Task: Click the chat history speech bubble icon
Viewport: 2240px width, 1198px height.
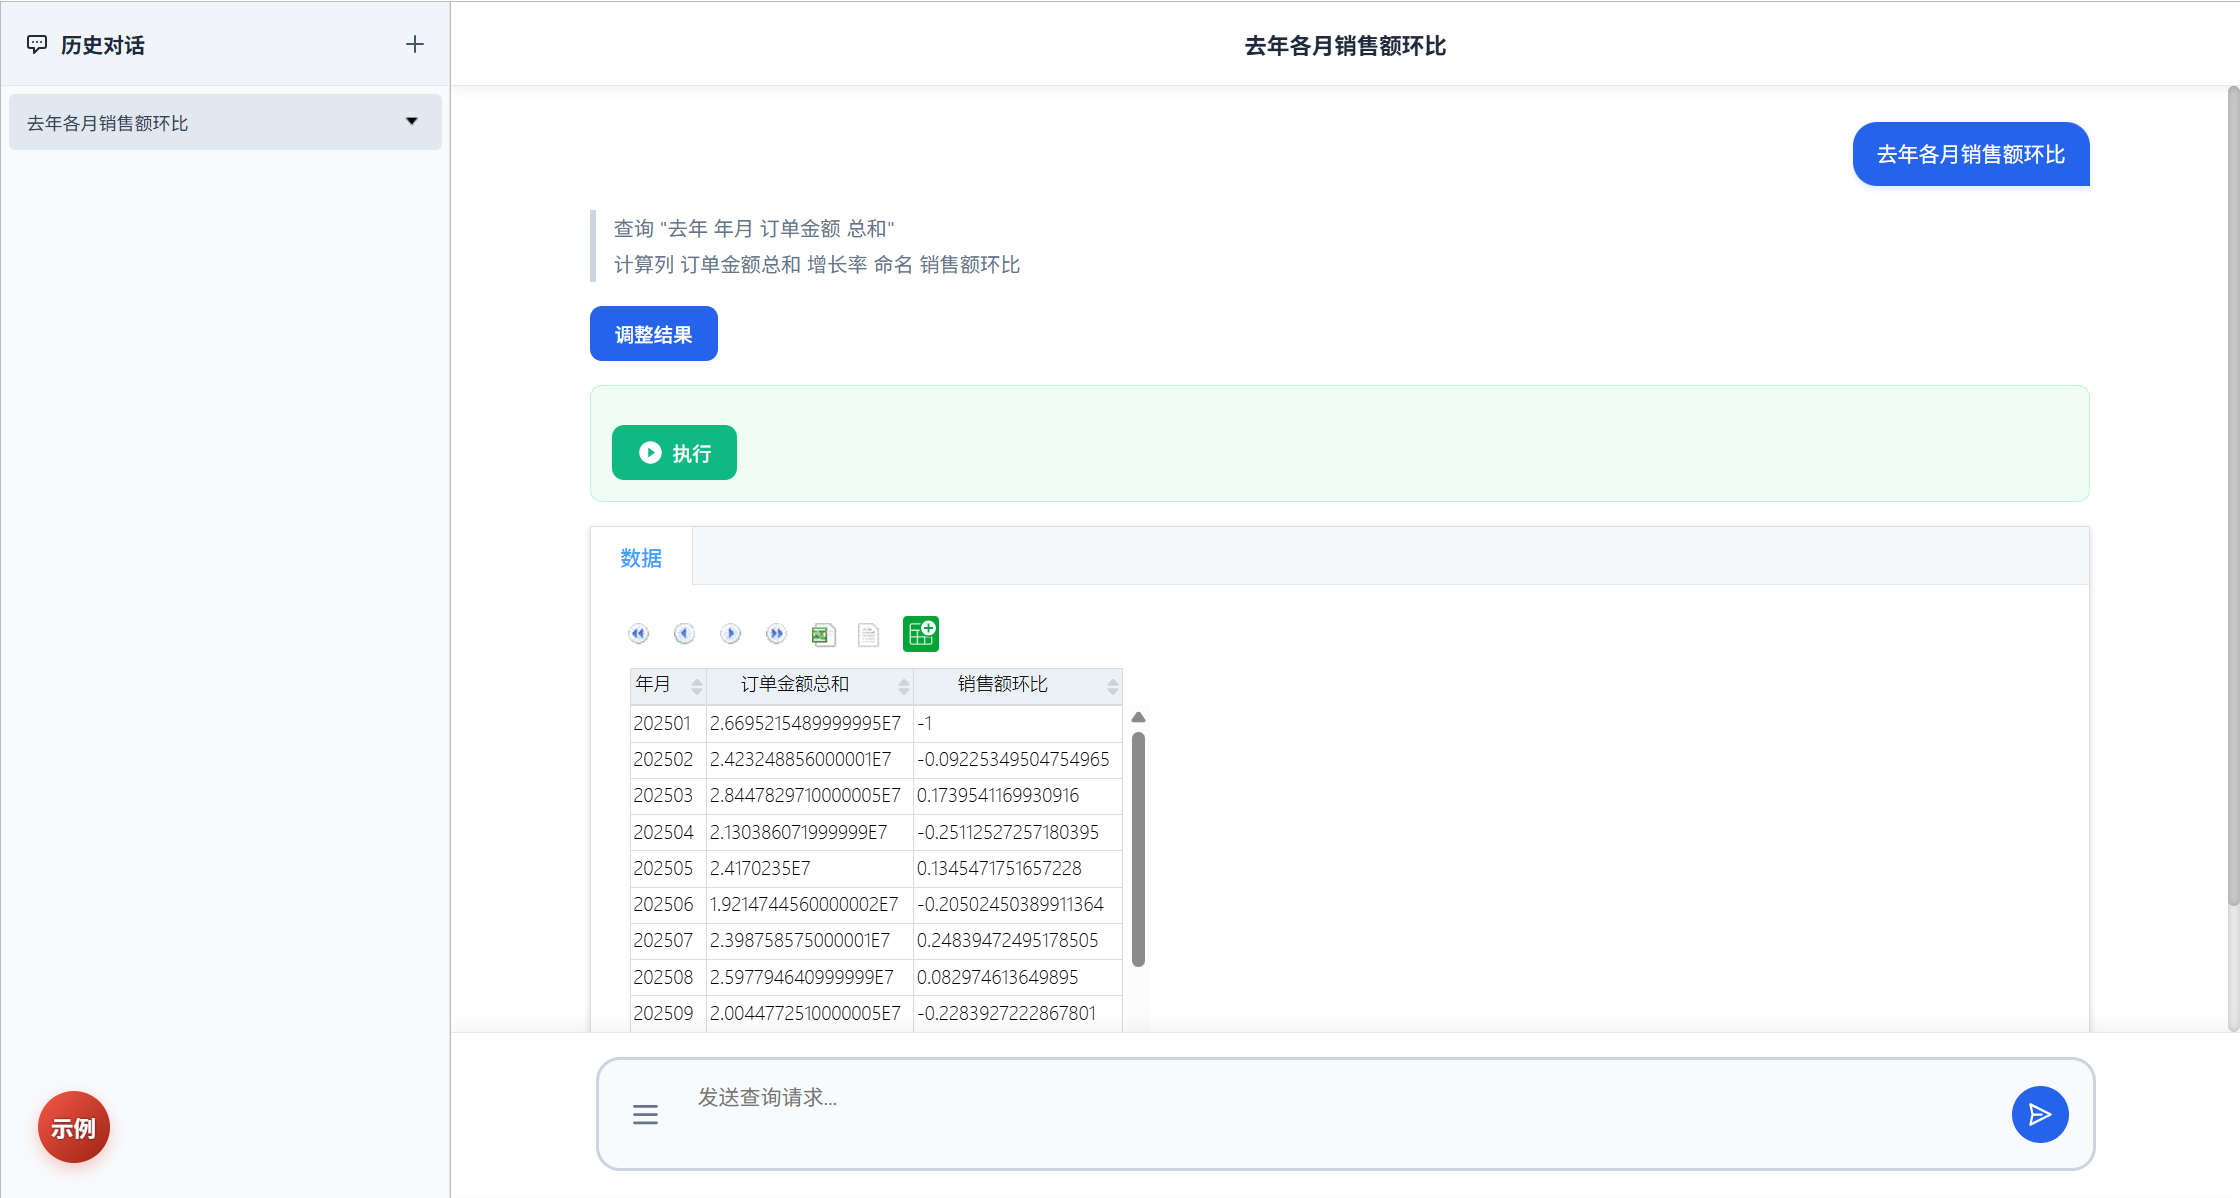Action: pyautogui.click(x=37, y=44)
